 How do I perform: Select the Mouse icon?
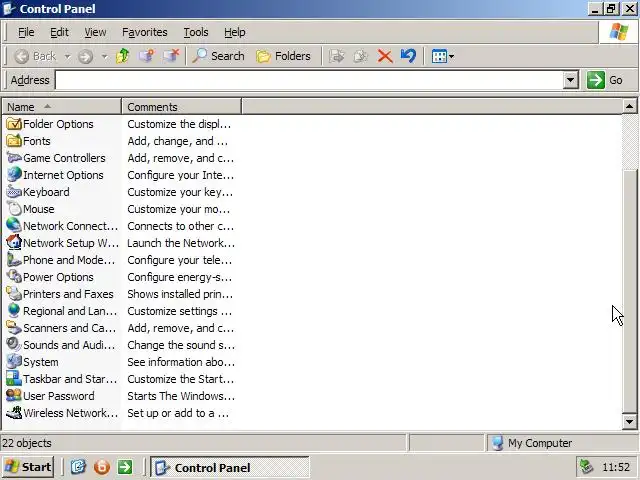click(x=14, y=209)
